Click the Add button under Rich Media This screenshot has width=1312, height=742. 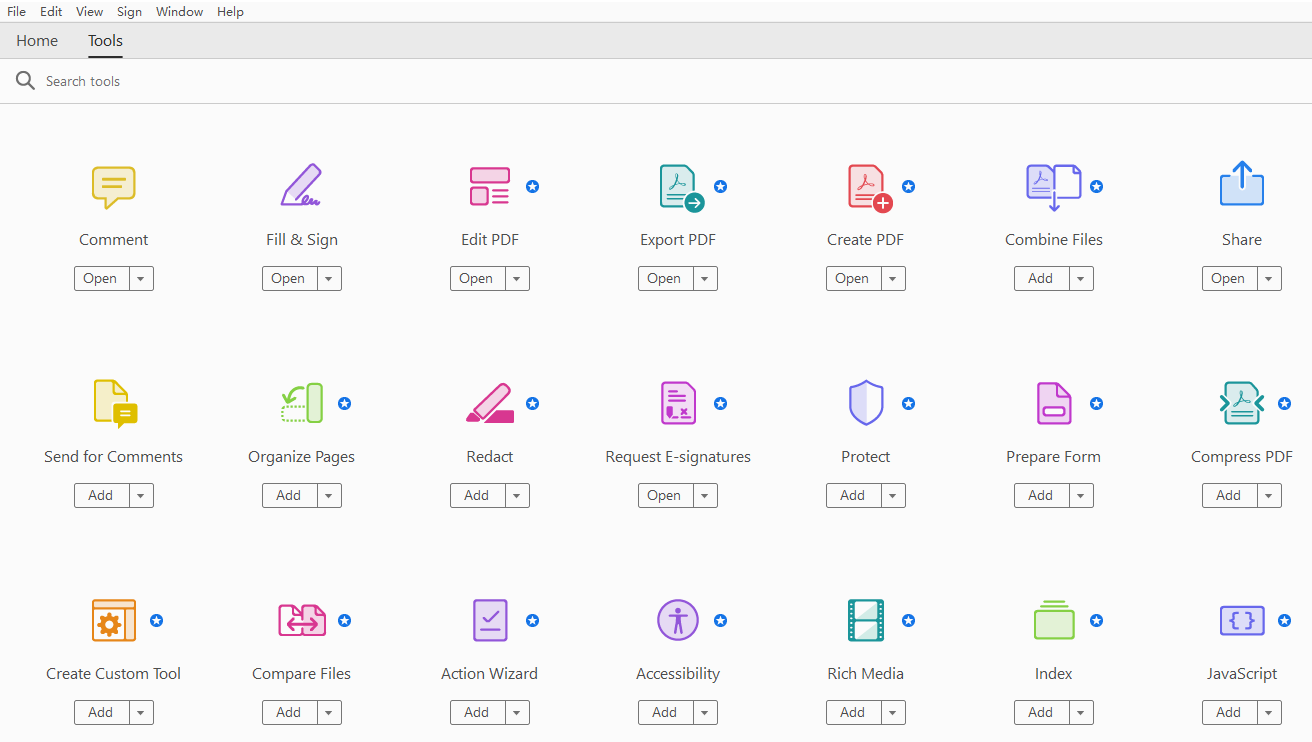853,713
